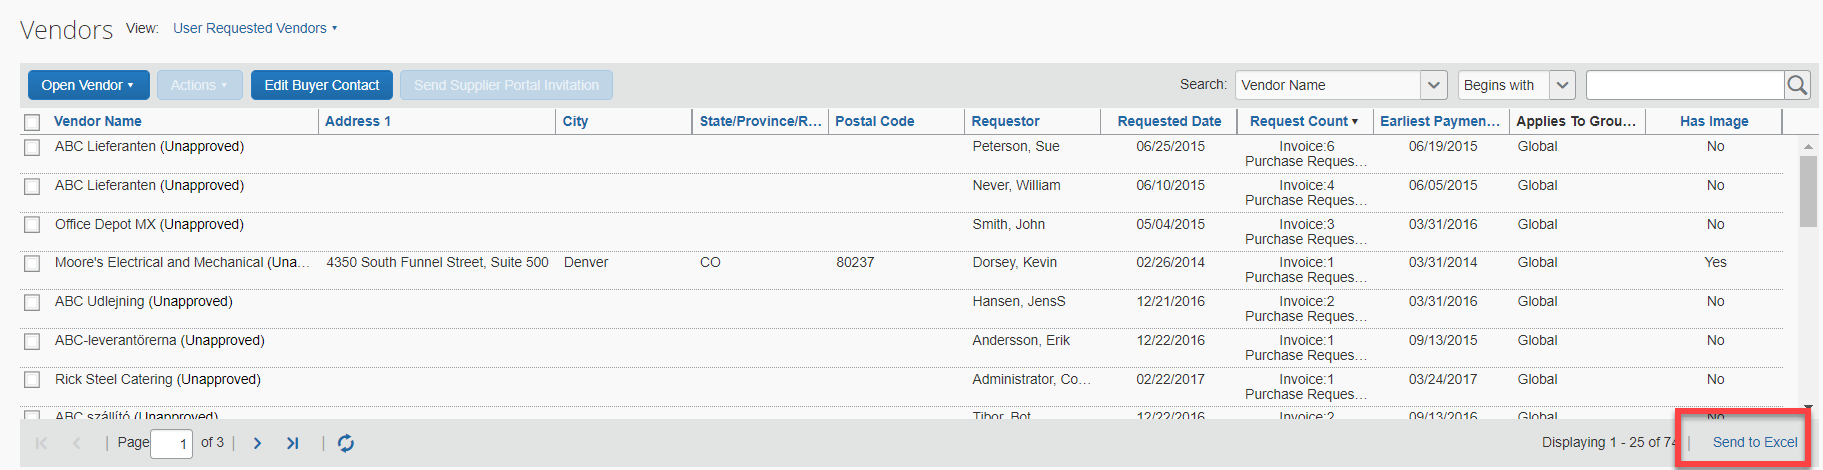Screen dimensions: 1823x470
Task: Select all vendors header checkbox
Action: click(32, 122)
